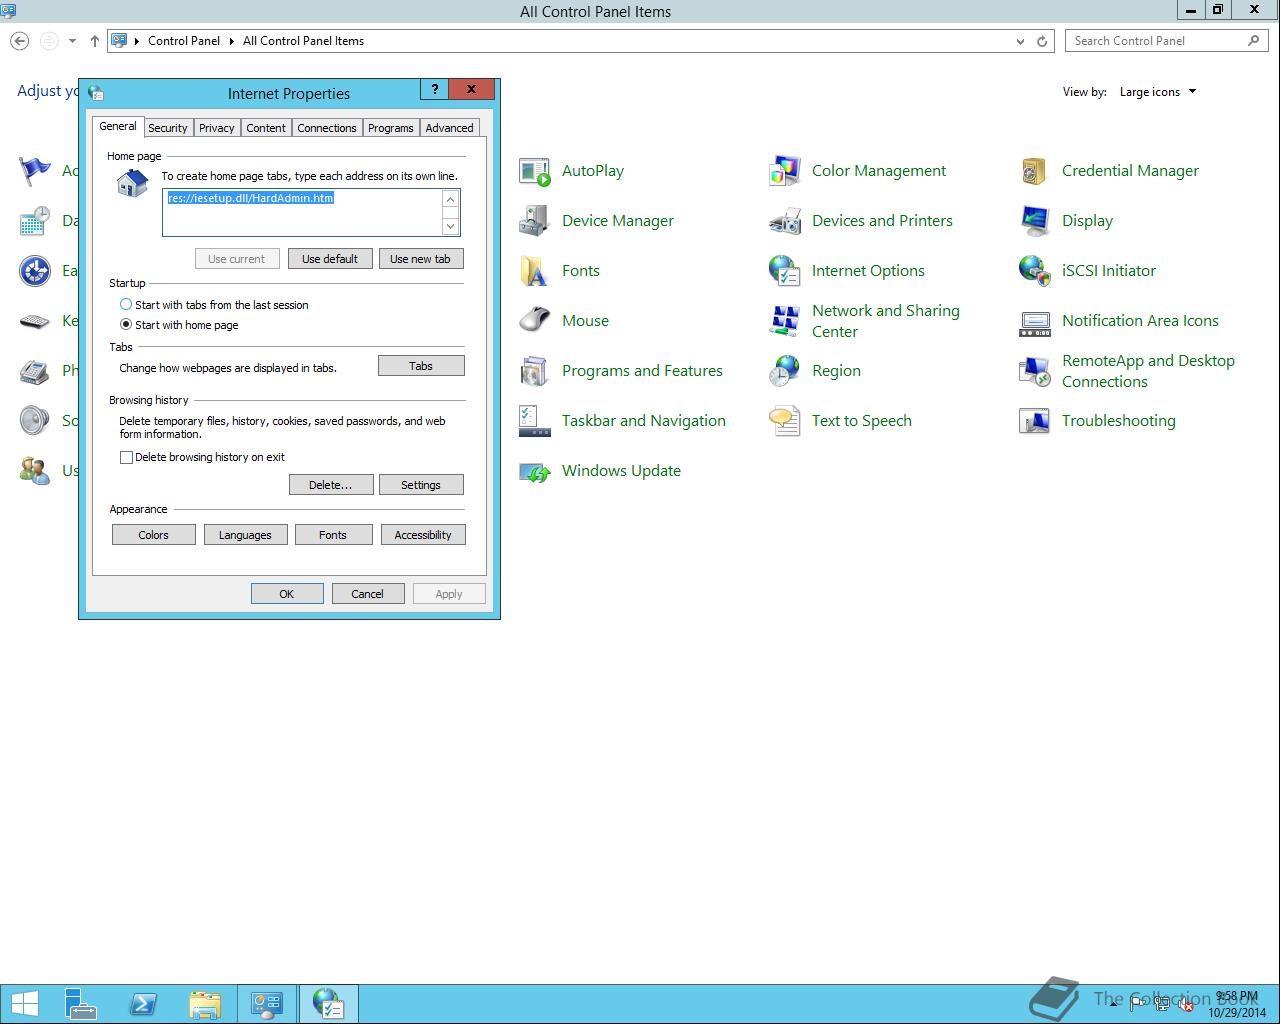Viewport: 1280px width, 1024px height.
Task: Go back with the navigation arrow
Action: pos(19,41)
